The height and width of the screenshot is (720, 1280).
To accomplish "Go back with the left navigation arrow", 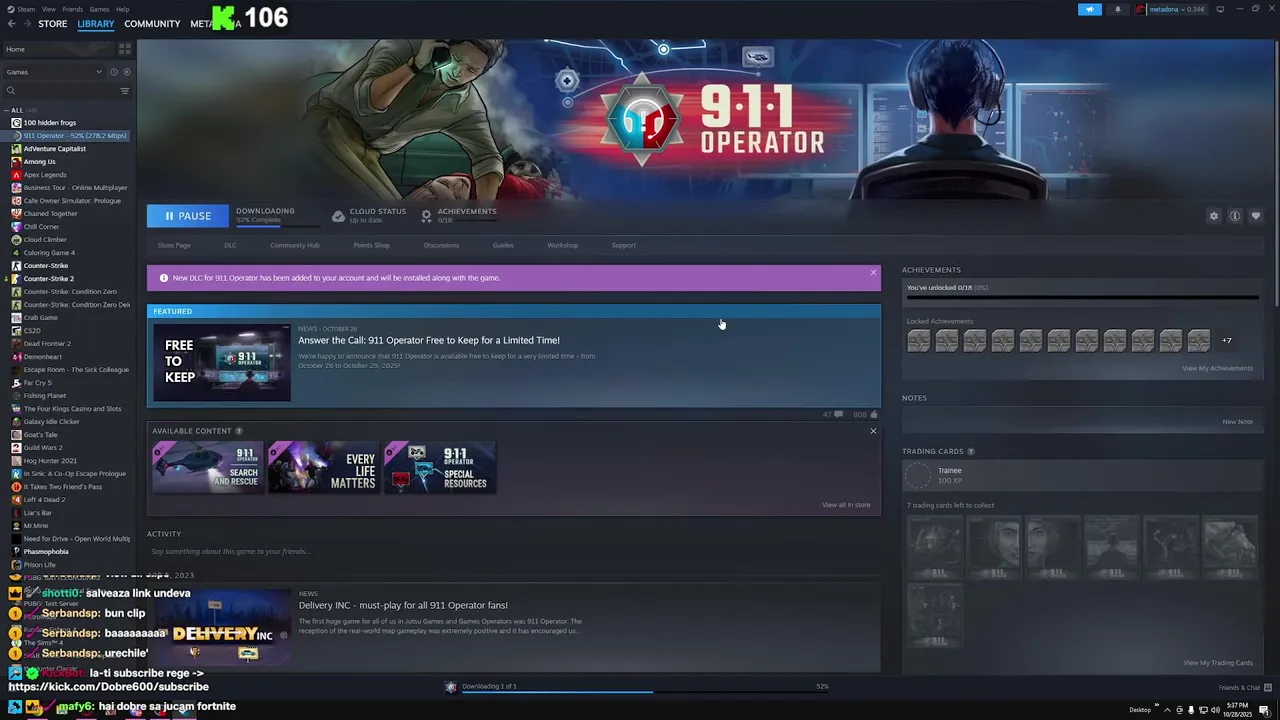I will [11, 24].
